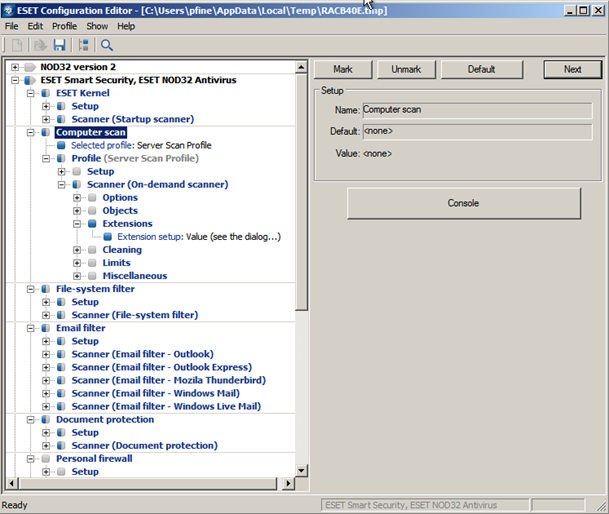Click the Open file toolbar icon
609x514 pixels.
point(40,45)
